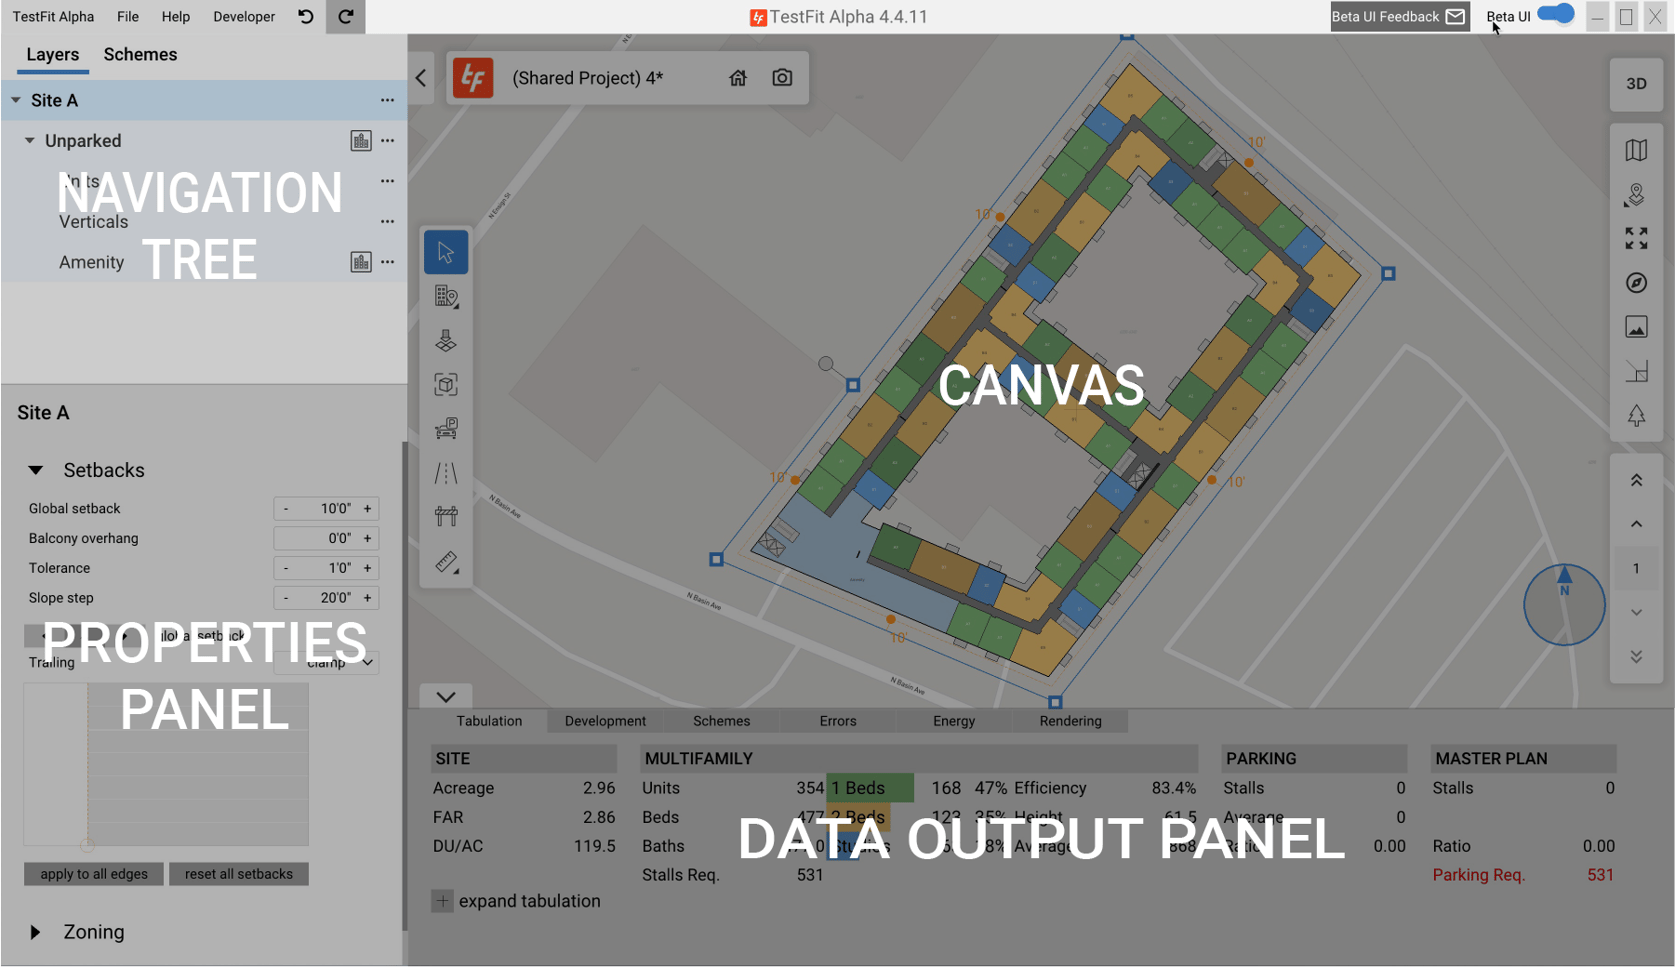Click the compass orientation icon
Screen dimensions: 1675x967
click(1636, 283)
